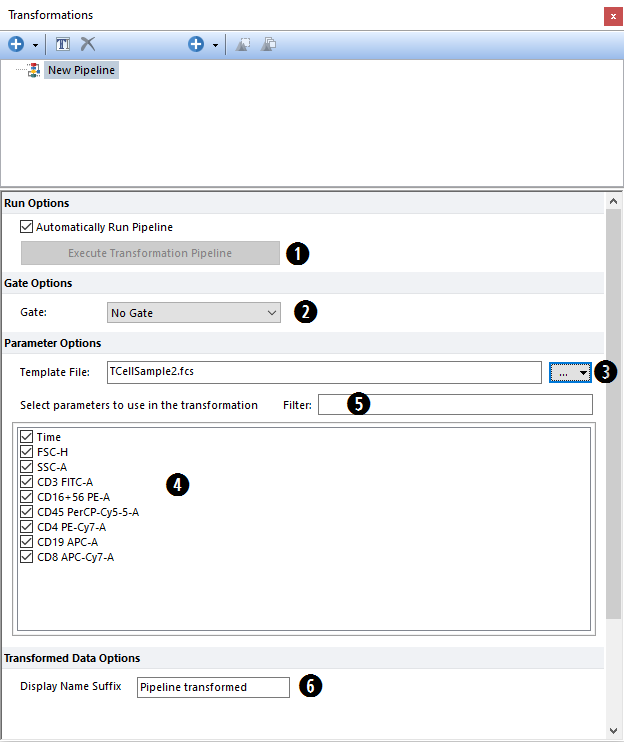Click the scrollbar up arrow
624x742 pixels.
pos(614,201)
